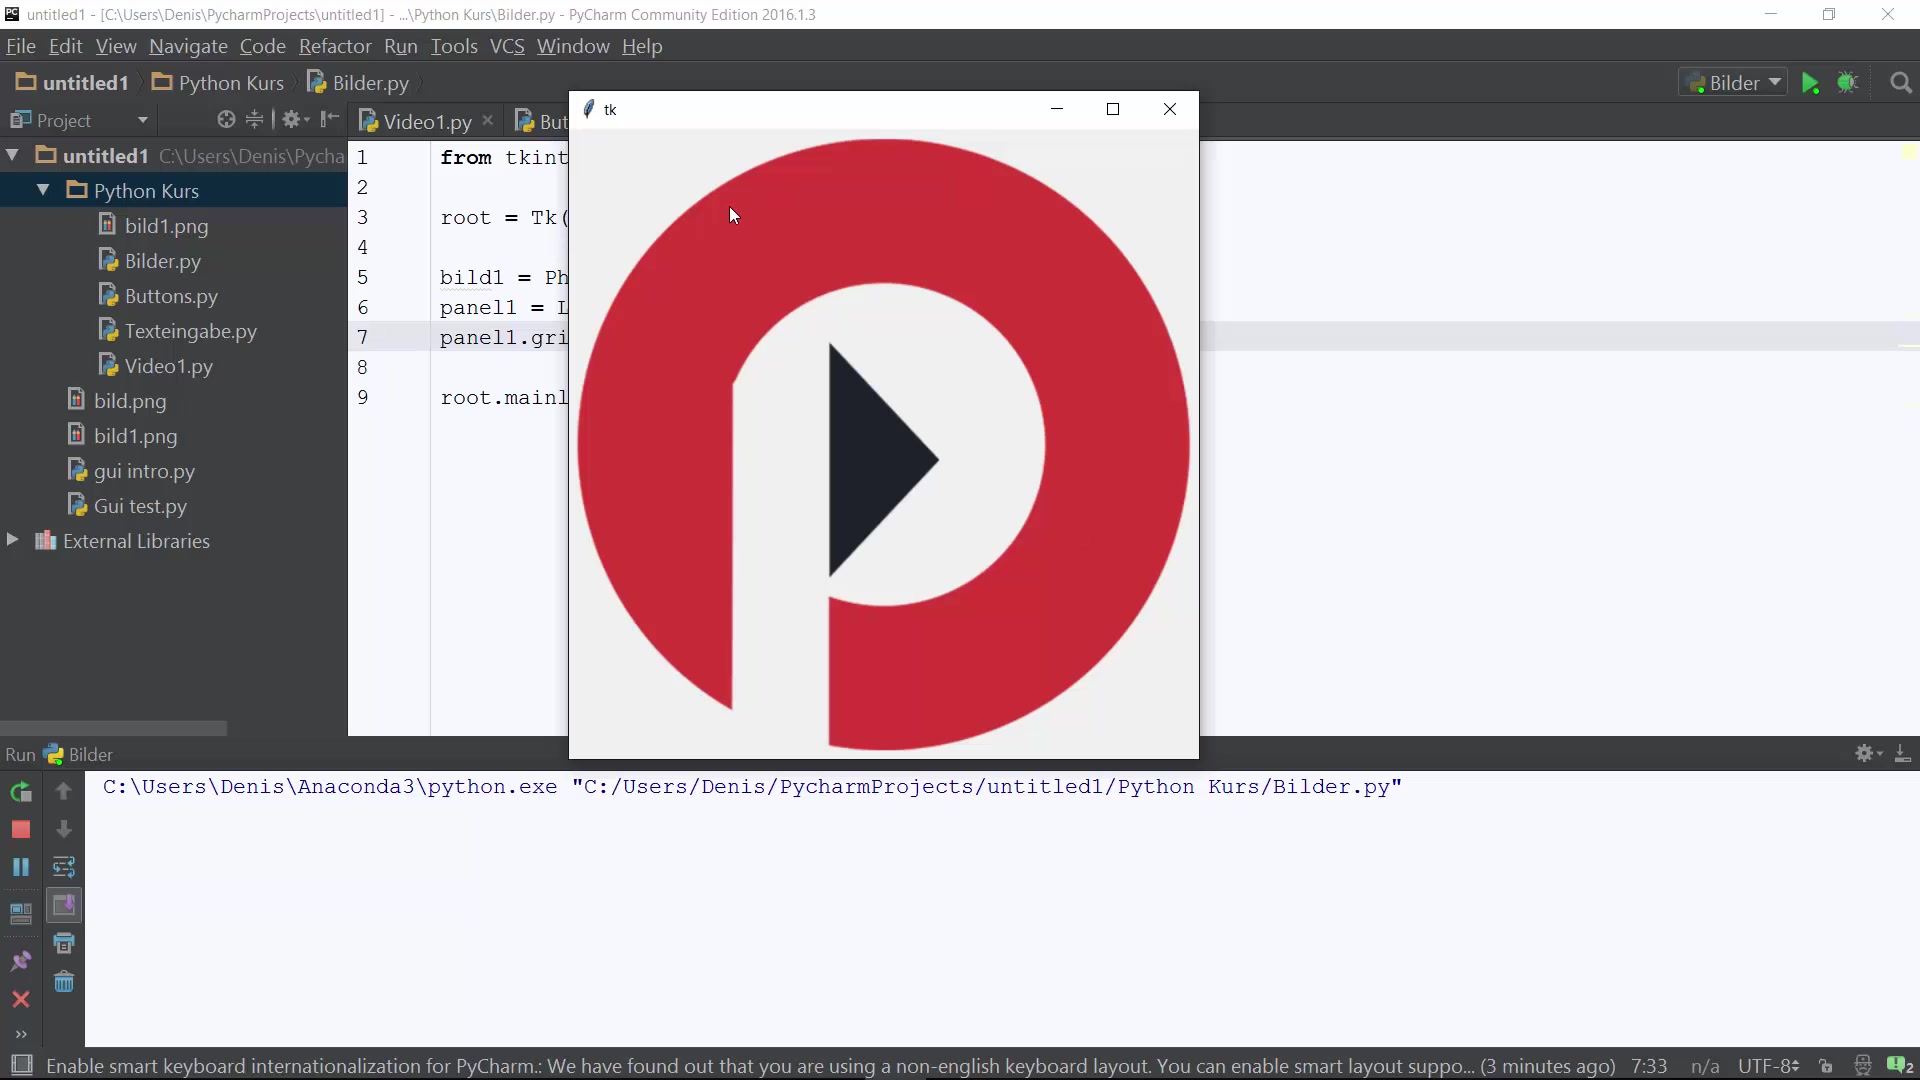Click the Pause Output icon
1920x1080 pixels.
21,867
